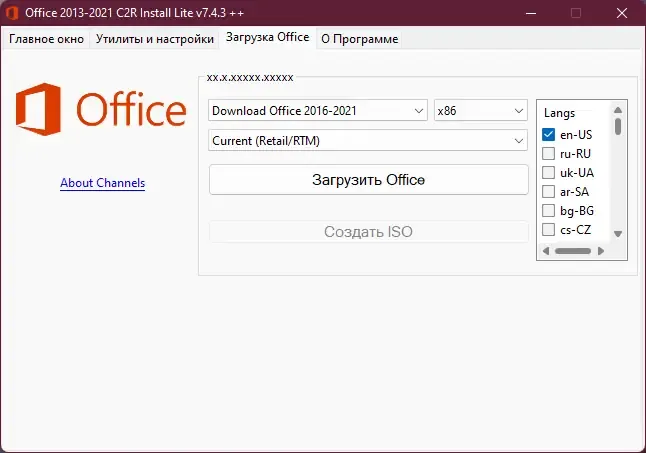
Task: Click the Загрузить Office button
Action: coord(369,180)
